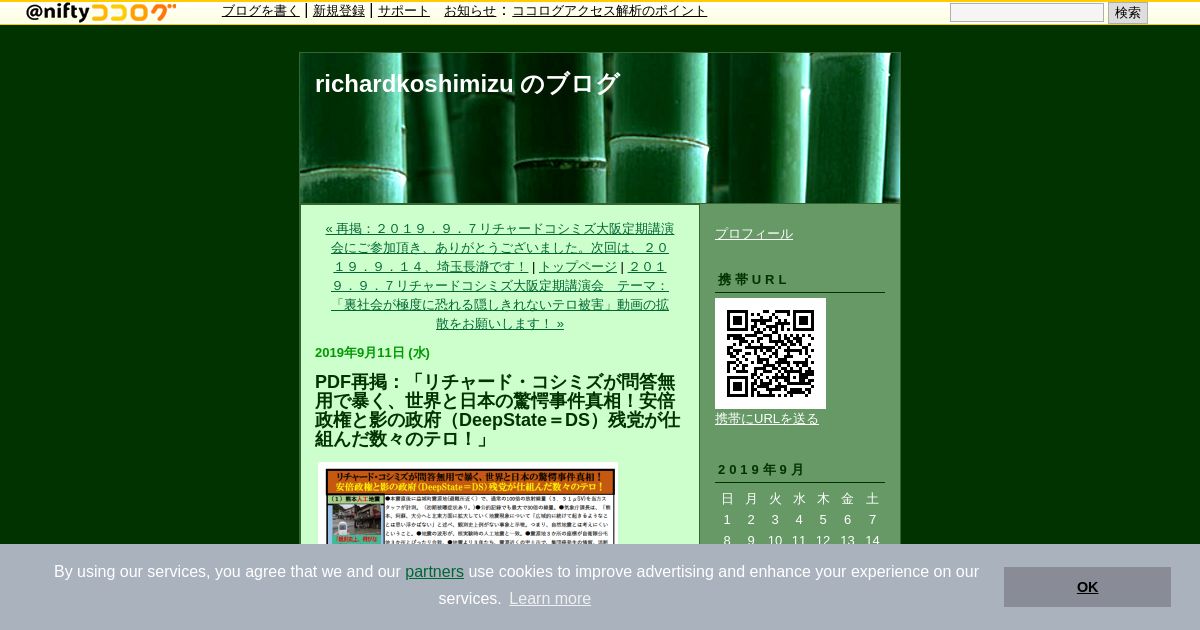Open the post title PDF再掲
1200x630 pixels.
[498, 410]
